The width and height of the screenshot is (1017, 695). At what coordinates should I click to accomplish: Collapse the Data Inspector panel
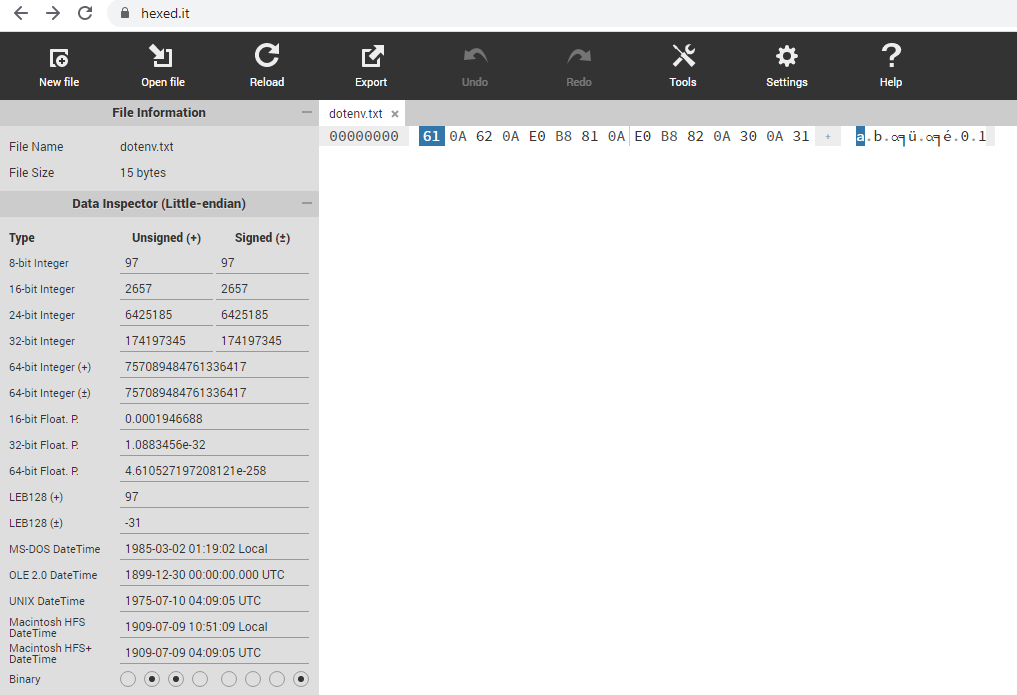coord(307,204)
